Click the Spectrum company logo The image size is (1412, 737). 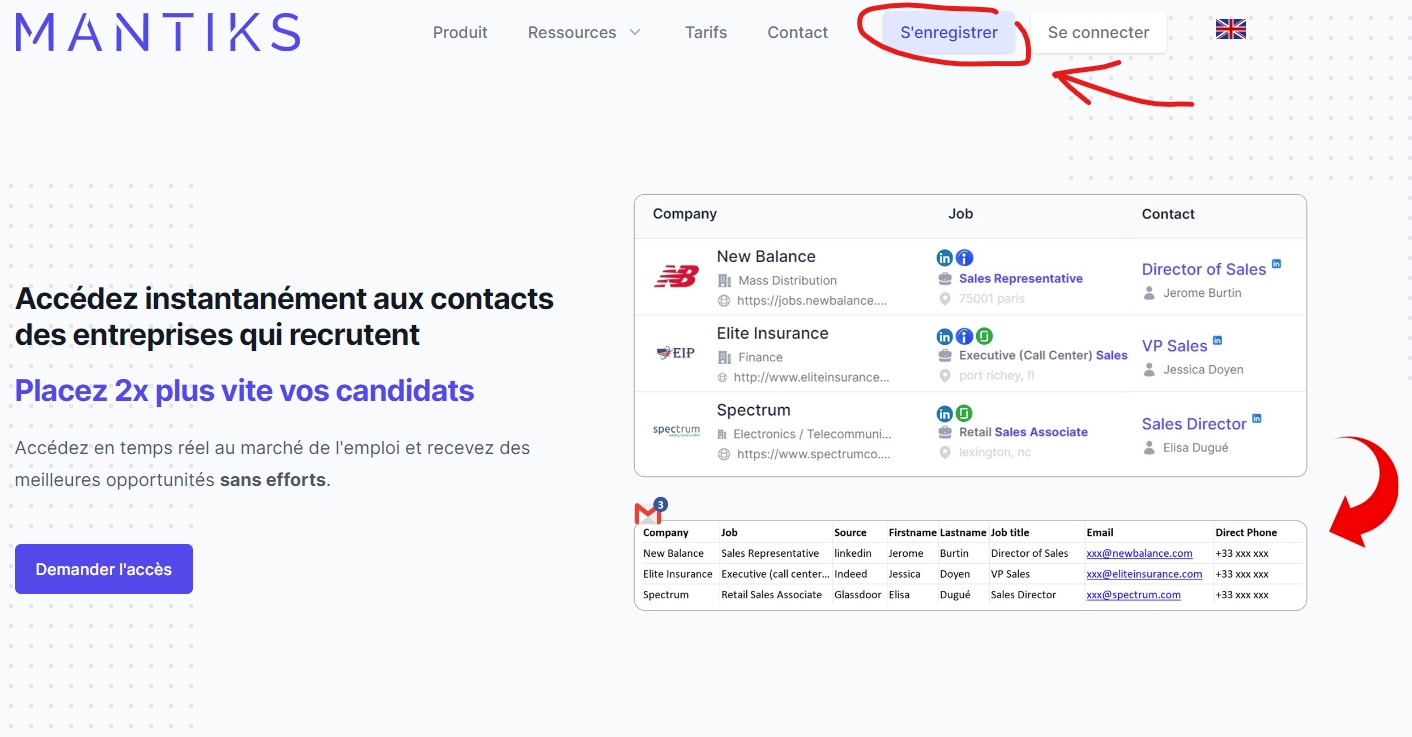(x=677, y=430)
